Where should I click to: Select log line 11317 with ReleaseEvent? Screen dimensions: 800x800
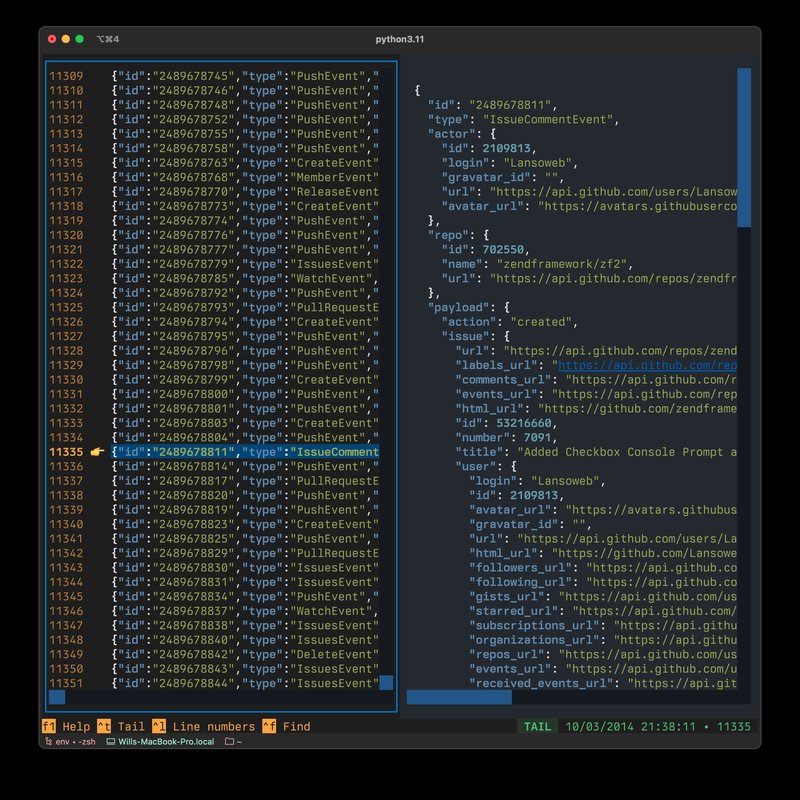click(245, 192)
